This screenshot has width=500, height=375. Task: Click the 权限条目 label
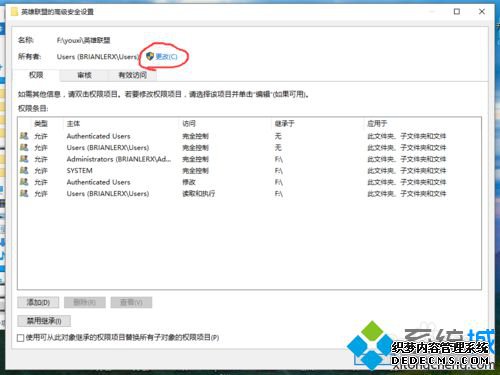point(33,108)
